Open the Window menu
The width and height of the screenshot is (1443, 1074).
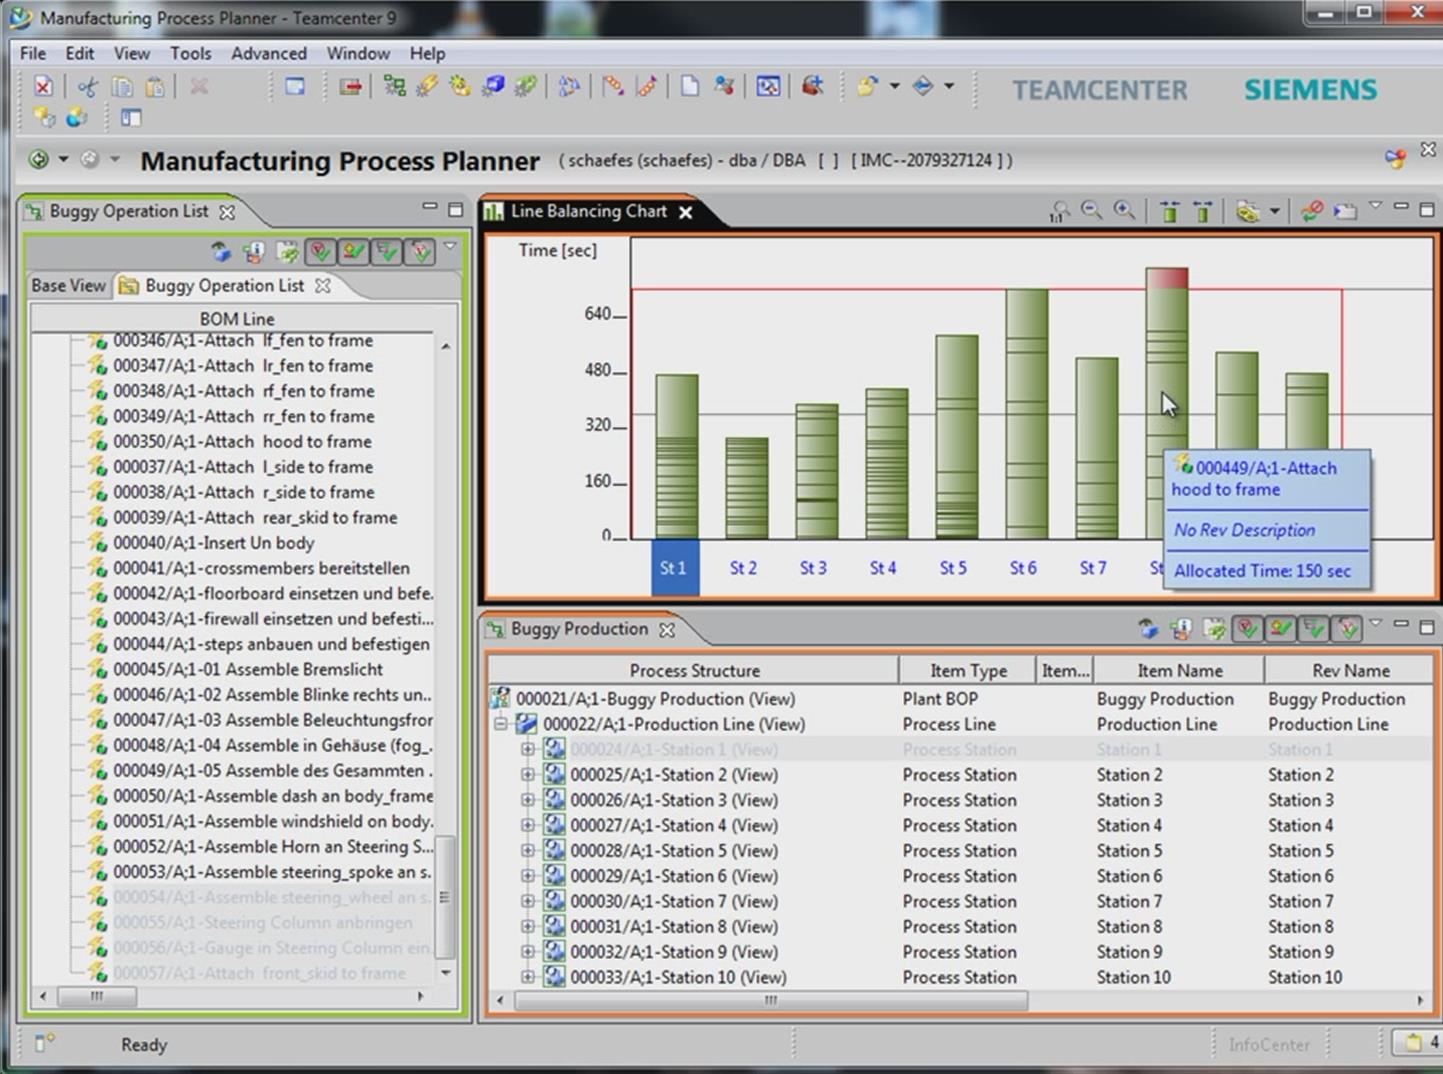[x=358, y=53]
